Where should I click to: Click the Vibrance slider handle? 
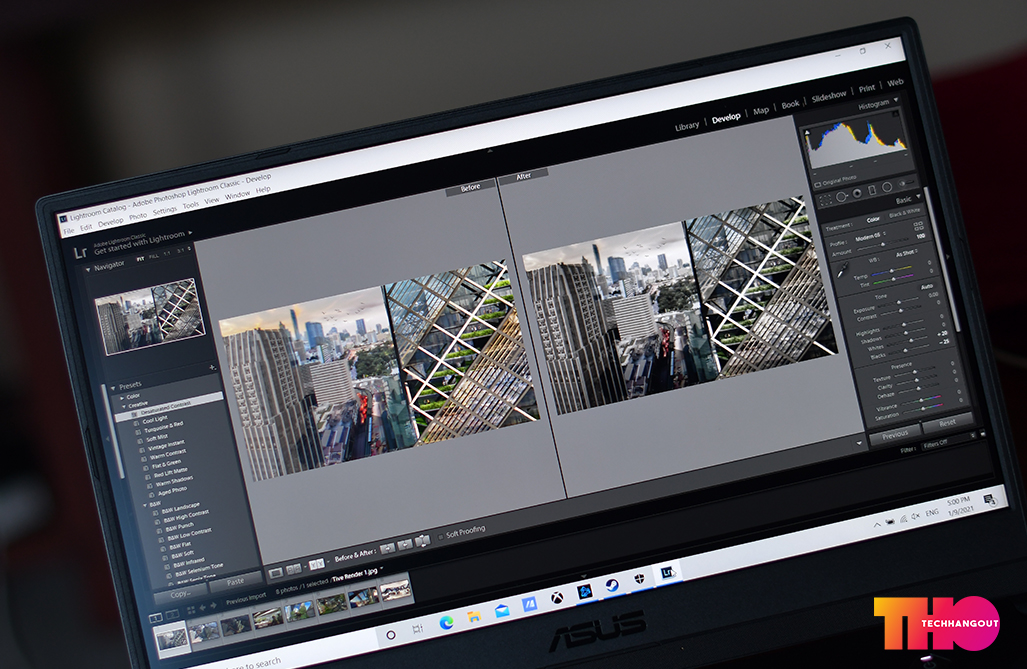click(x=923, y=400)
